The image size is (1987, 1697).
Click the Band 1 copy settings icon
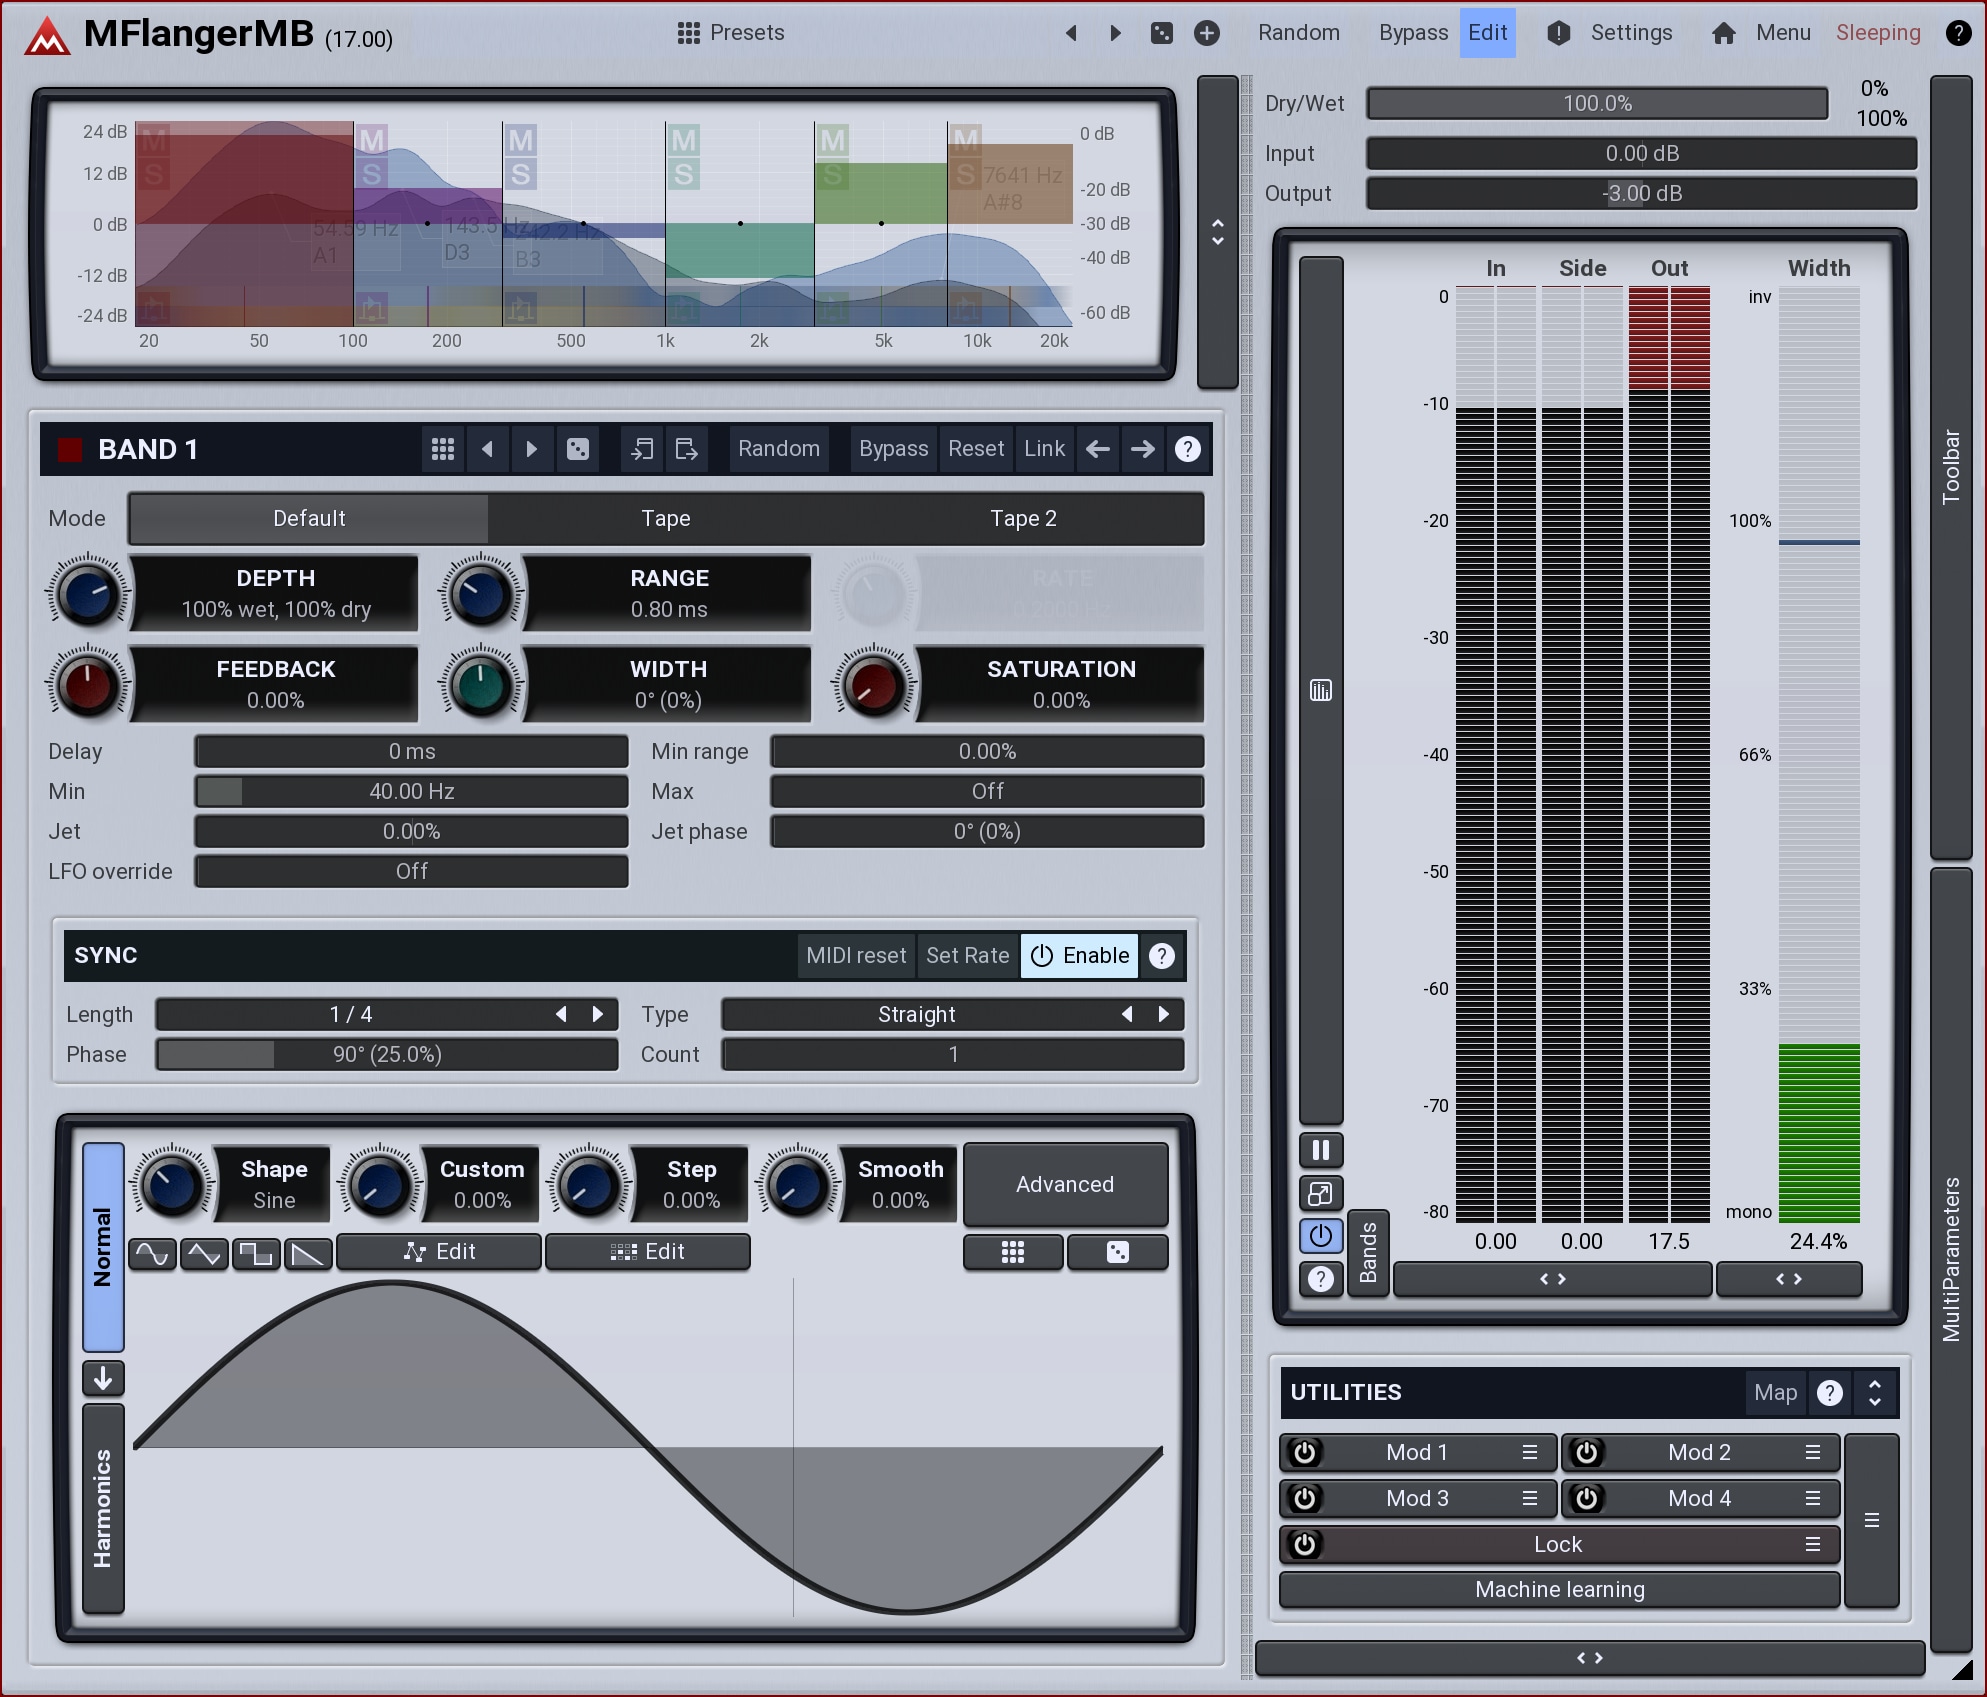(x=642, y=449)
